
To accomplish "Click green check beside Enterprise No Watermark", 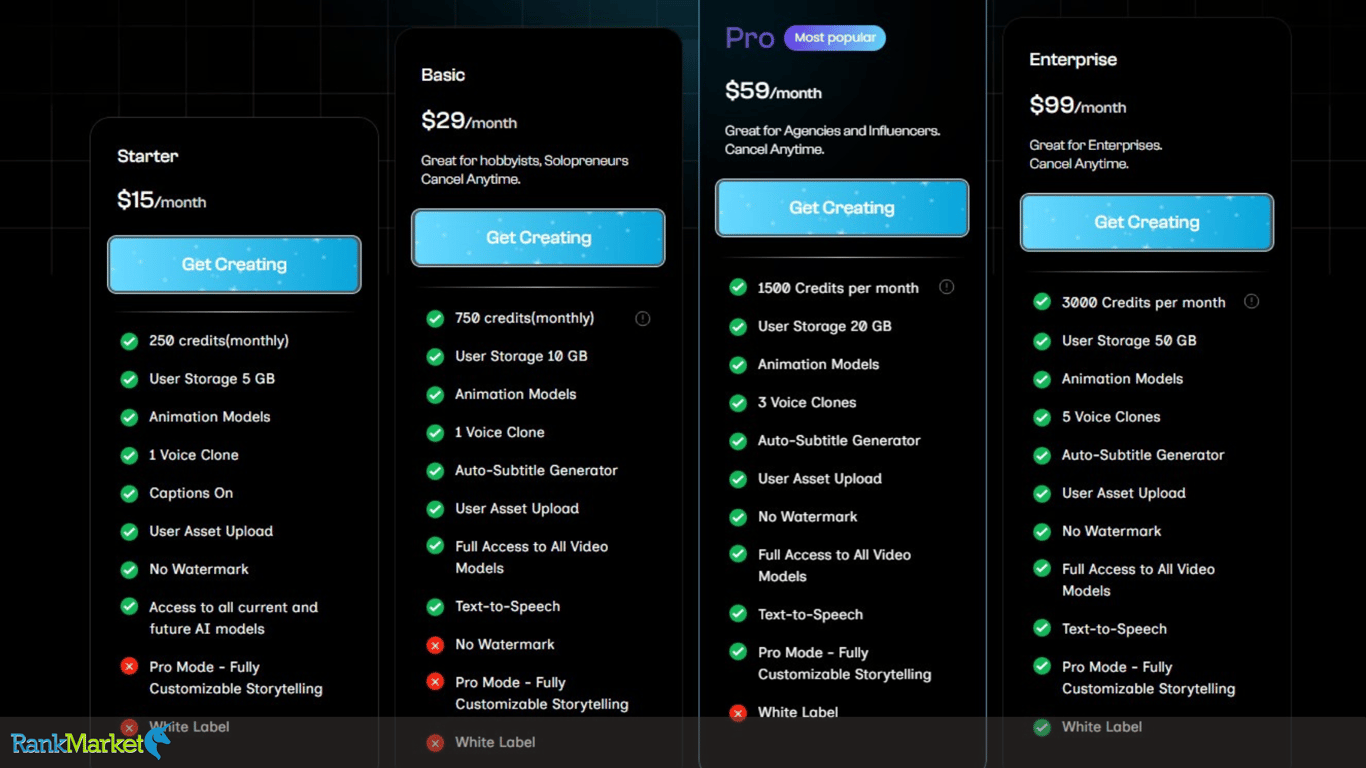I will coord(1042,531).
